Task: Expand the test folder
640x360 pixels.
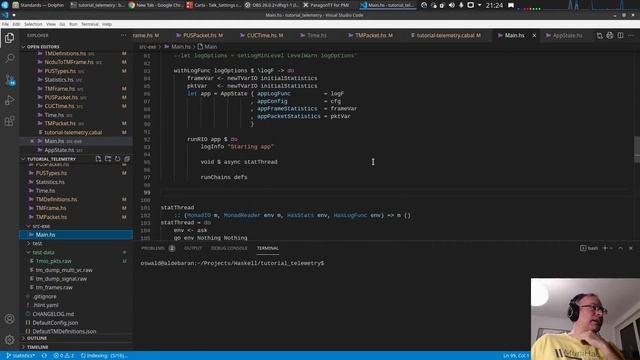Action: (37, 243)
